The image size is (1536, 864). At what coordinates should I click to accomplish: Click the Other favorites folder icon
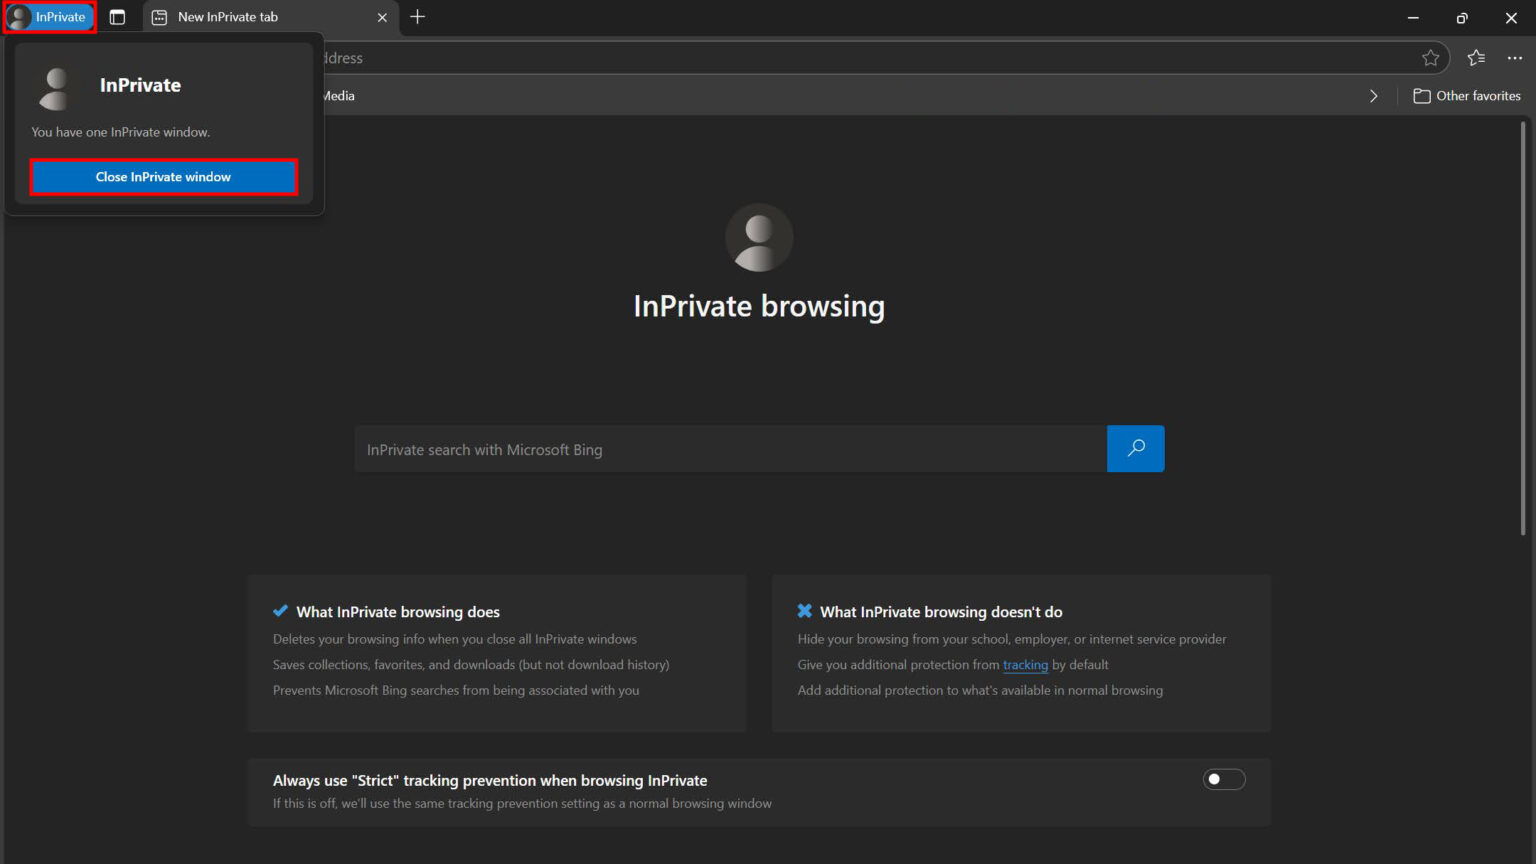tap(1422, 95)
